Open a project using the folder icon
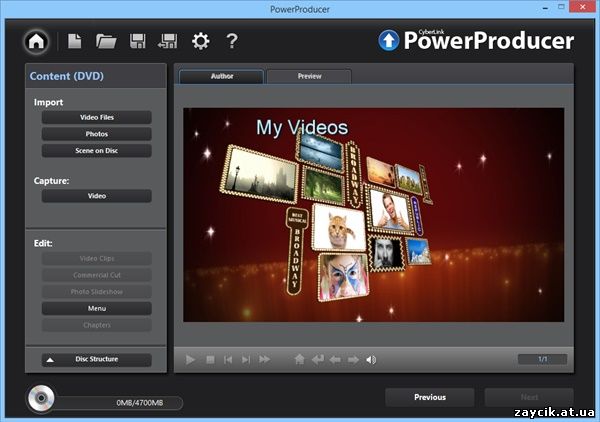The image size is (600, 422). [106, 41]
